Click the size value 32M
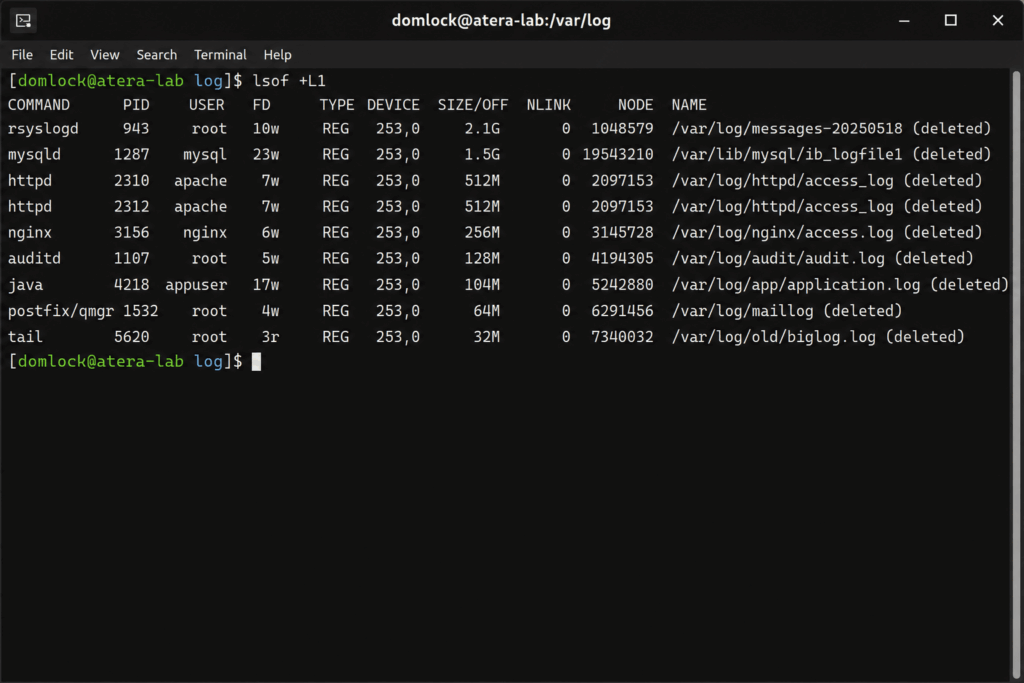Viewport: 1024px width, 683px height. click(x=487, y=337)
